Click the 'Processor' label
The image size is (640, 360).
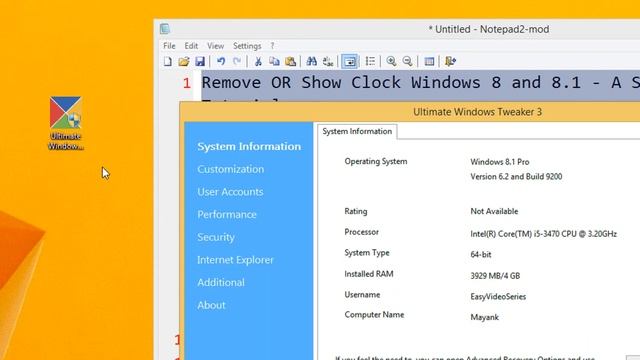click(x=361, y=232)
